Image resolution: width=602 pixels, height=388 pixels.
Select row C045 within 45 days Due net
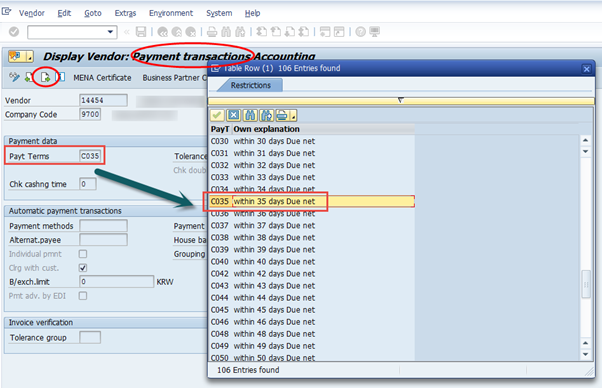pyautogui.click(x=312, y=310)
